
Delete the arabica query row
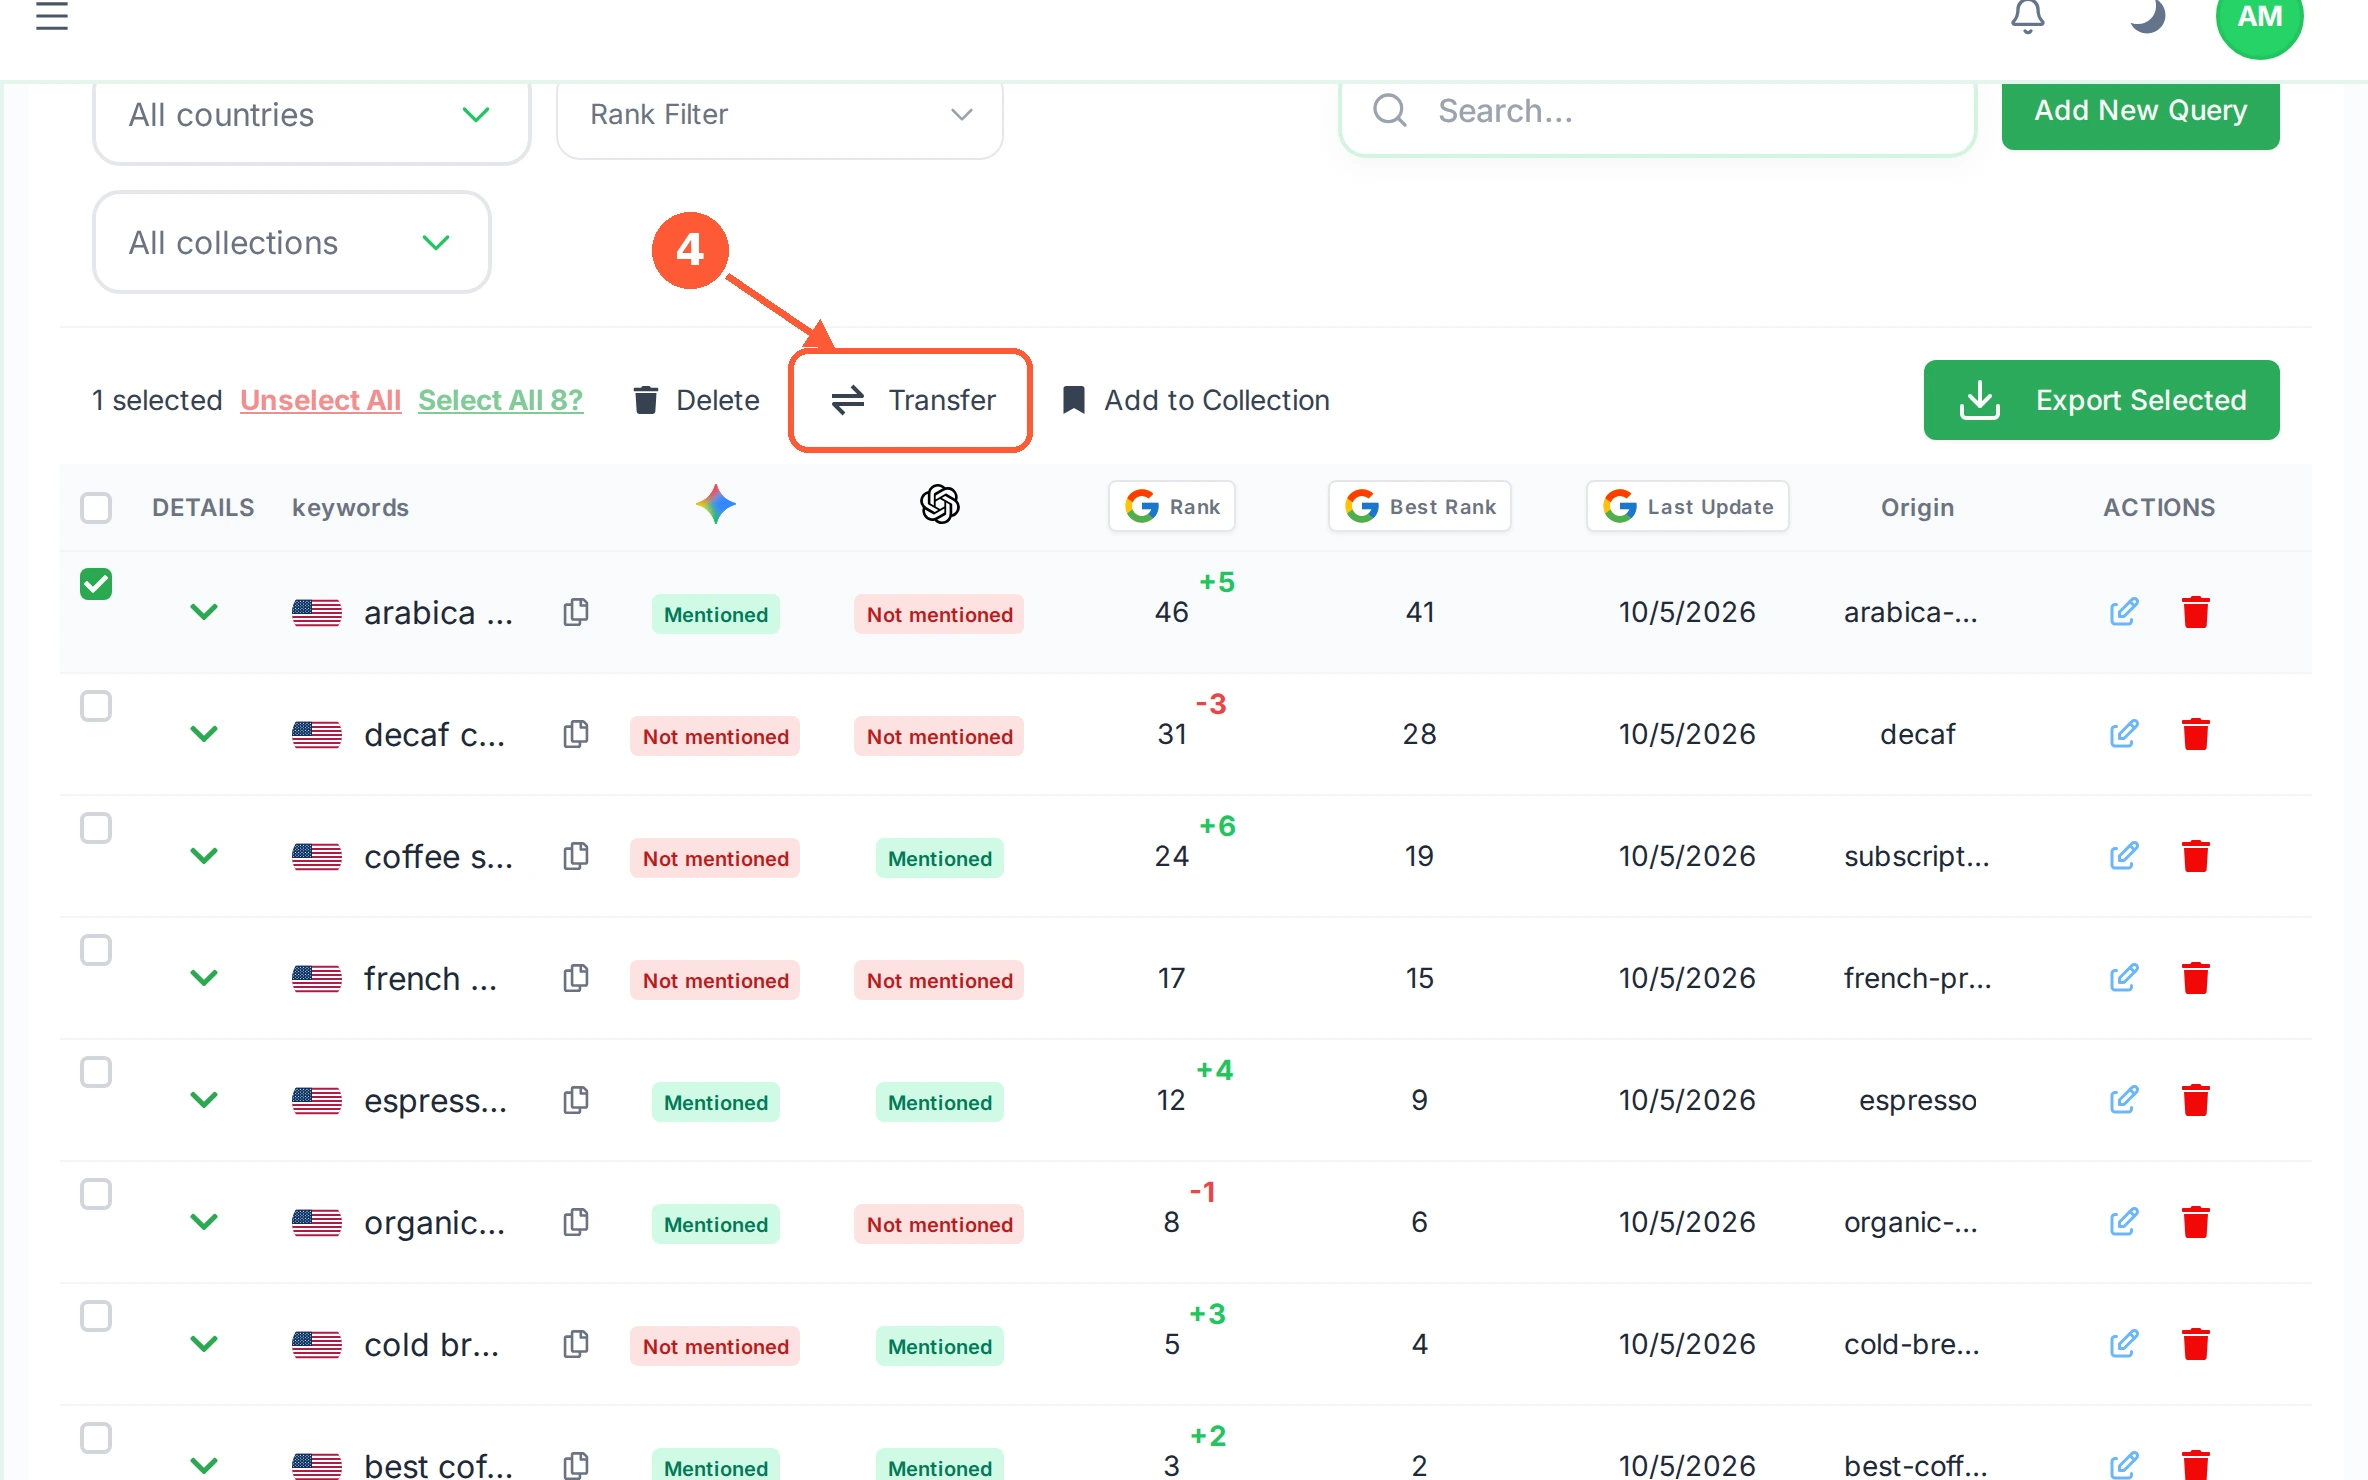[2196, 612]
